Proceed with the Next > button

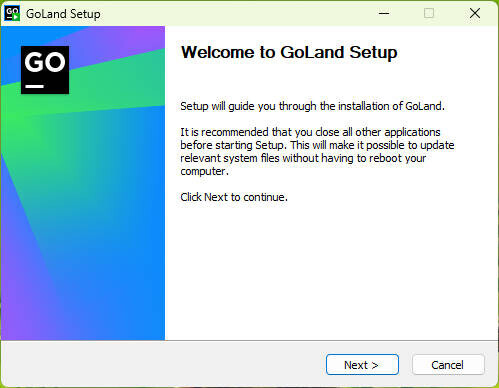click(x=362, y=365)
